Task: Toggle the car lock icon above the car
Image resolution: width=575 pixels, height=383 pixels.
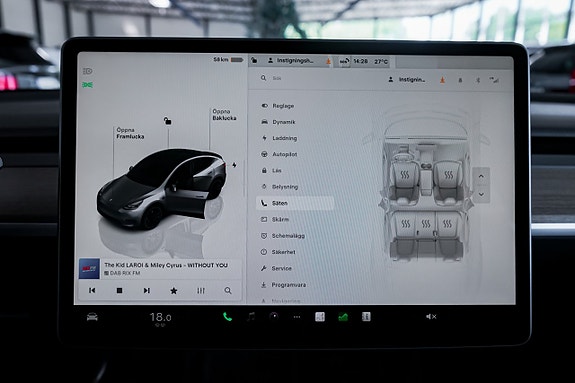Action: tap(168, 121)
